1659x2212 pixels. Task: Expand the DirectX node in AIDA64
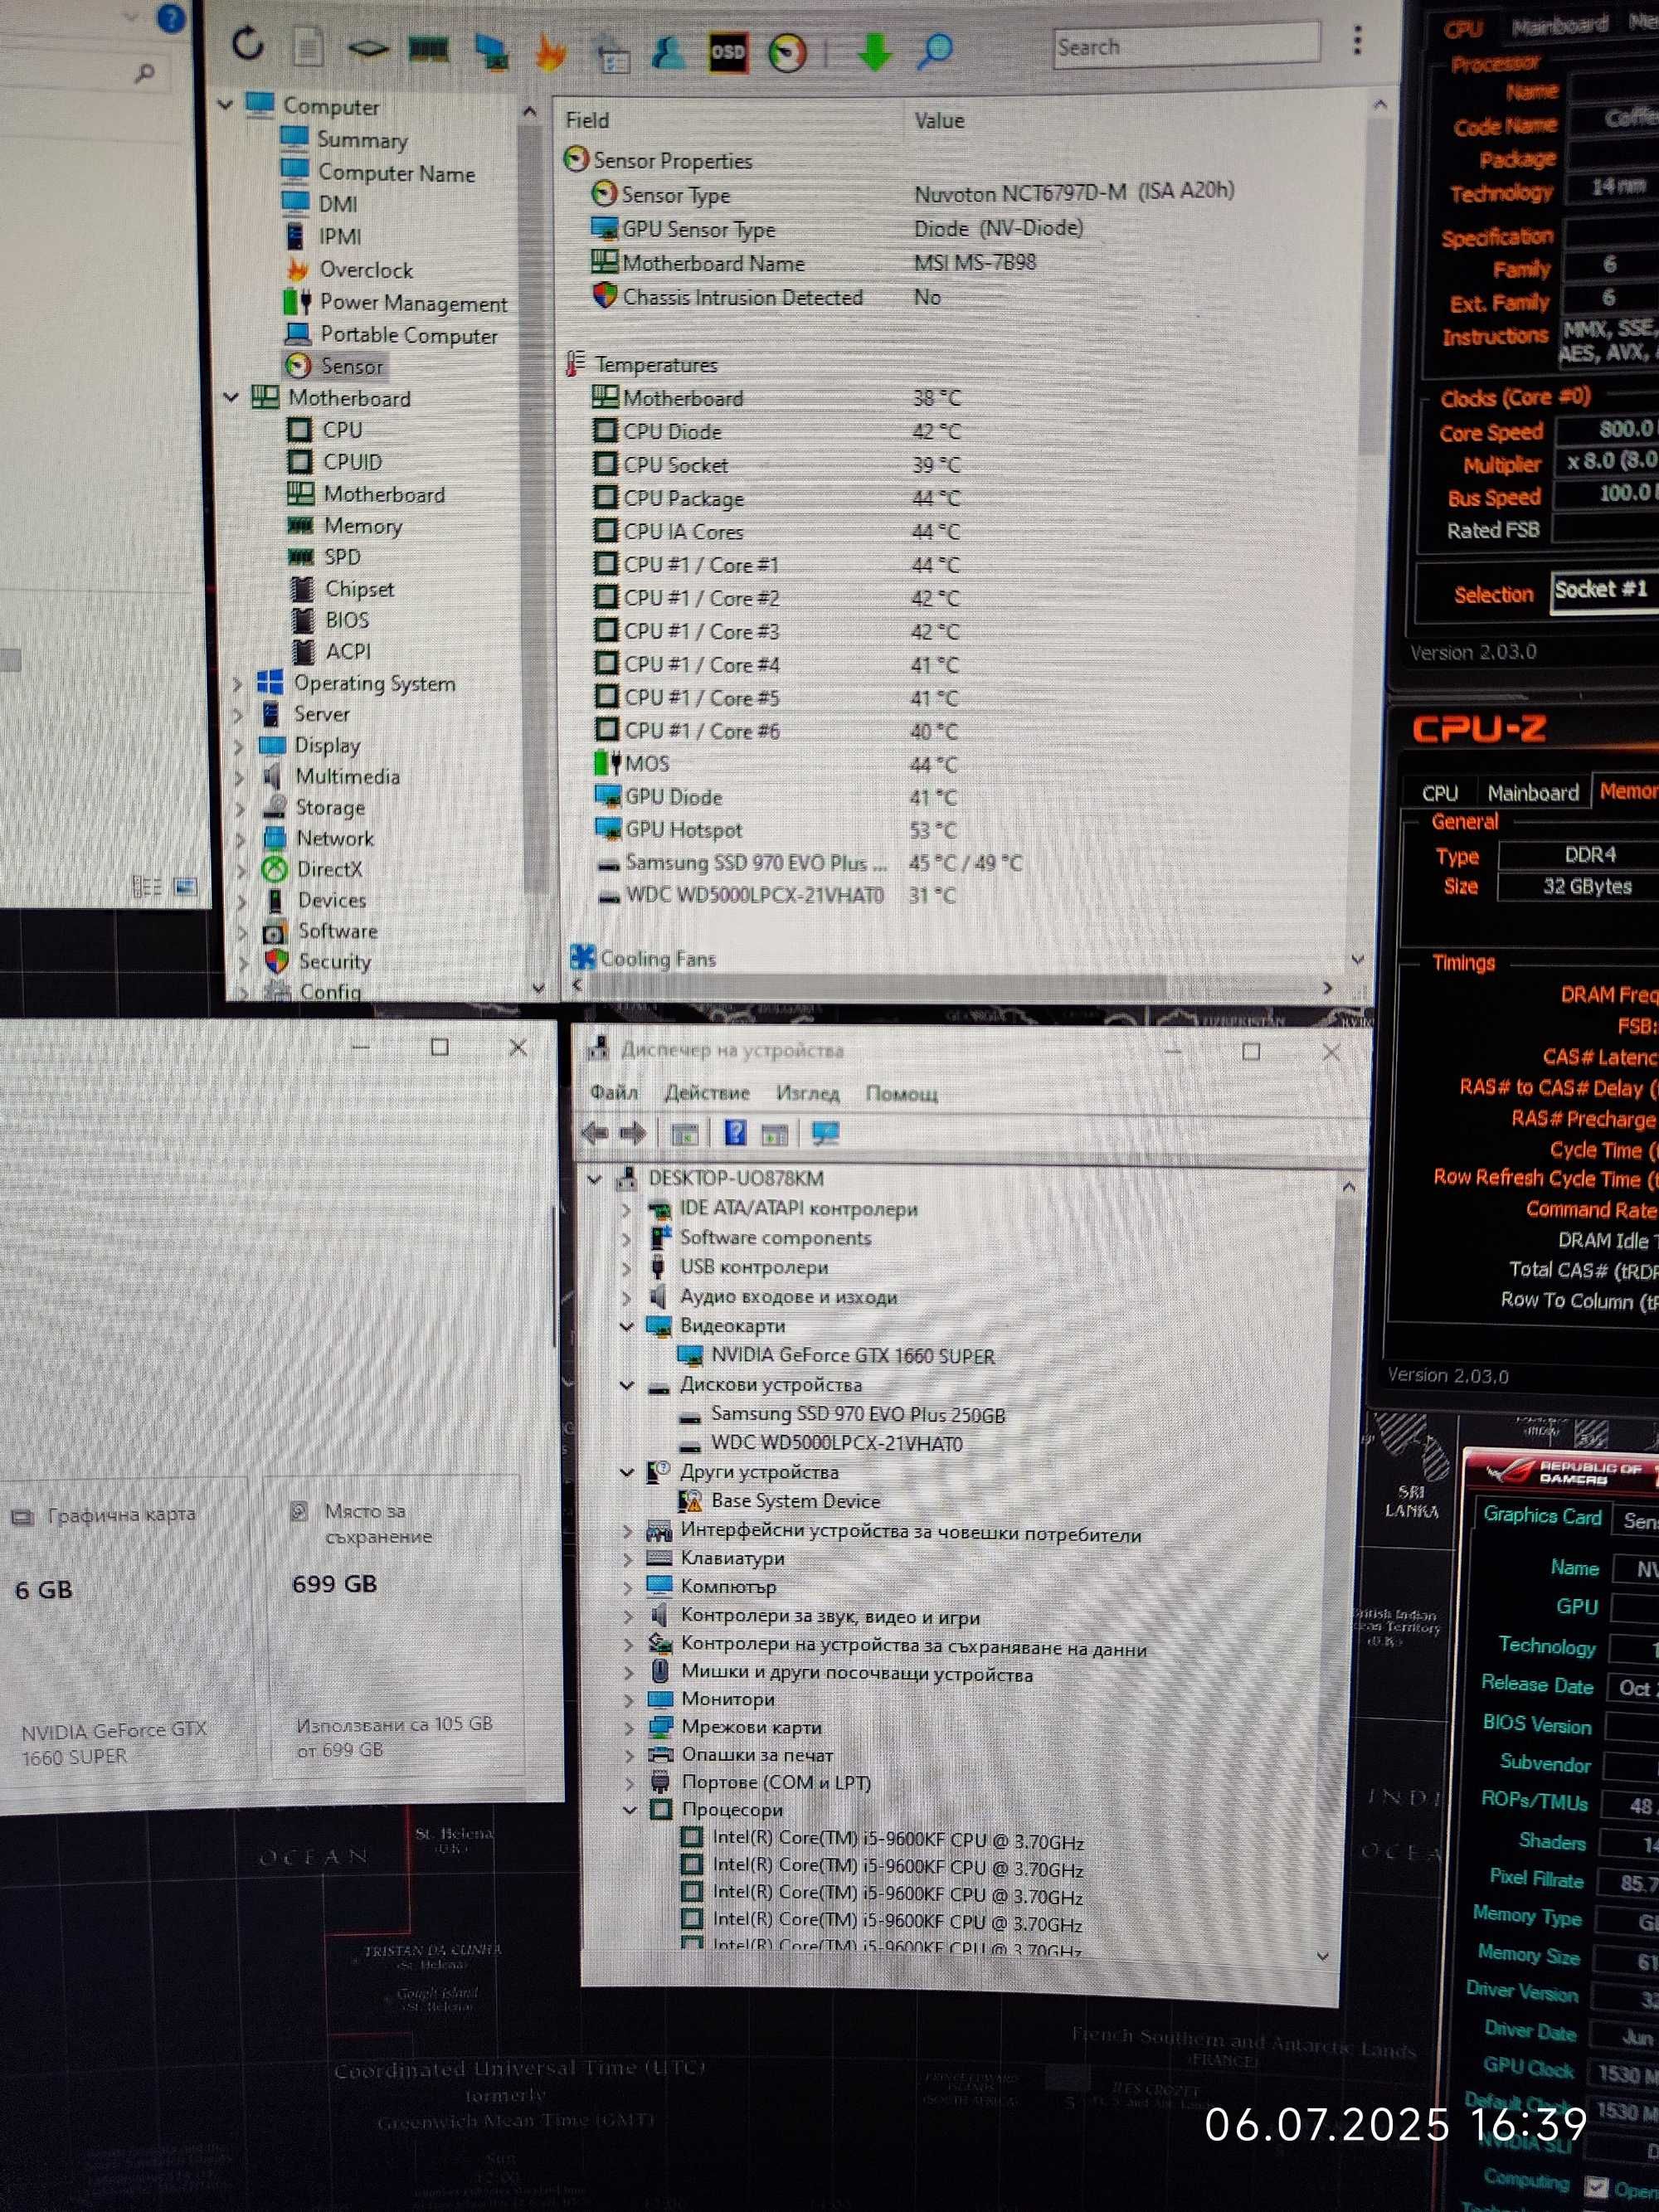[241, 870]
